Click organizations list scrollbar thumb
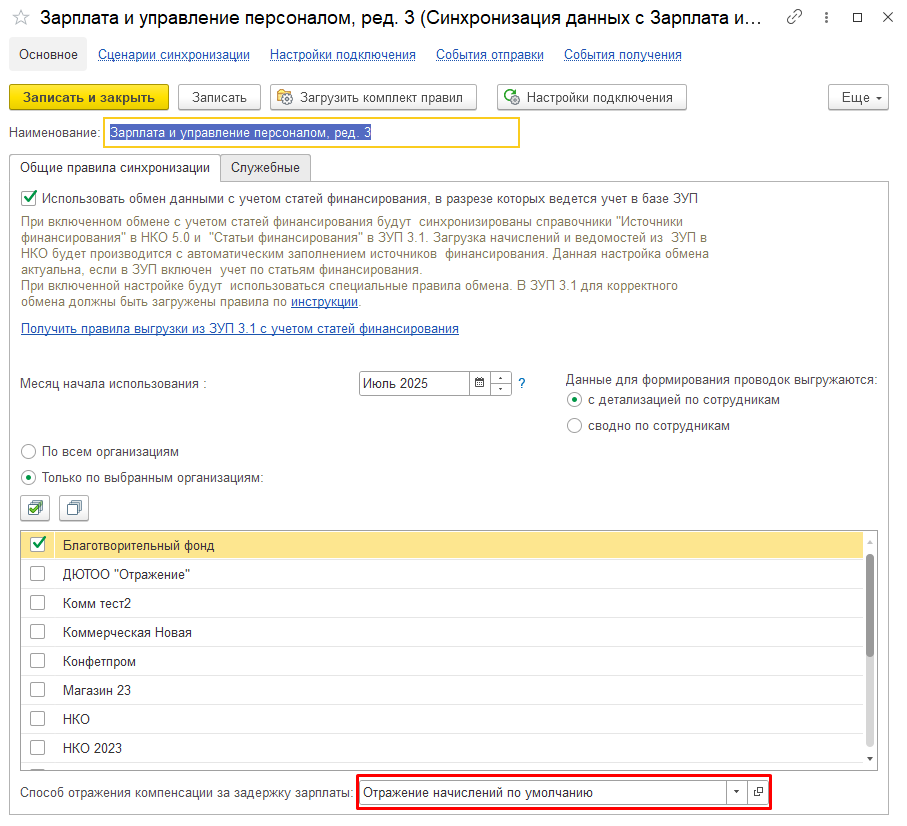Viewport: 907px width, 826px height. click(x=869, y=604)
